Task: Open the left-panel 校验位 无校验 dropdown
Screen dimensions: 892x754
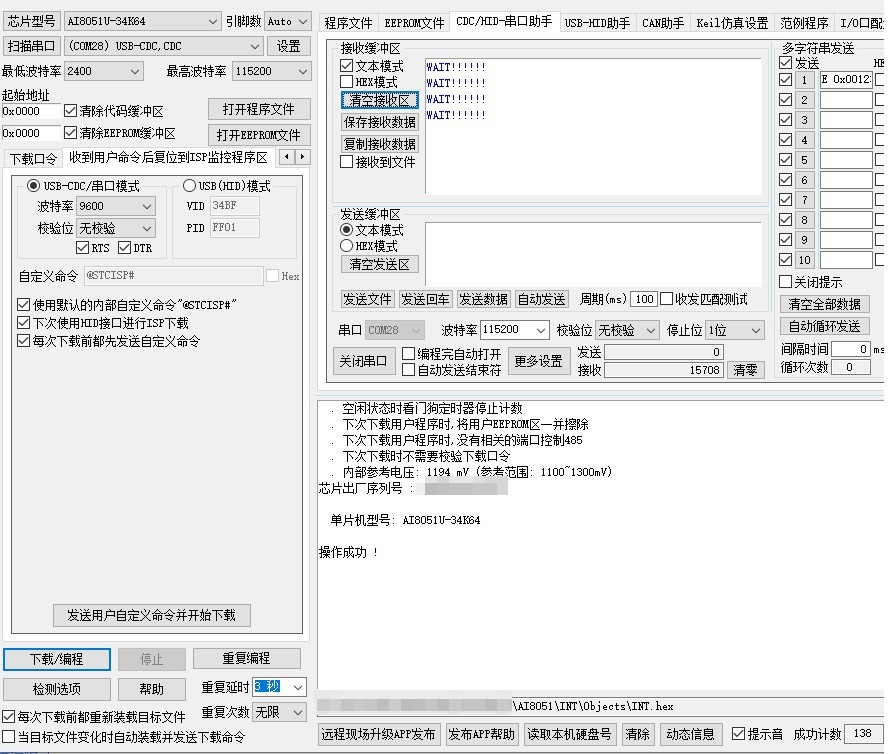Action: tap(116, 228)
